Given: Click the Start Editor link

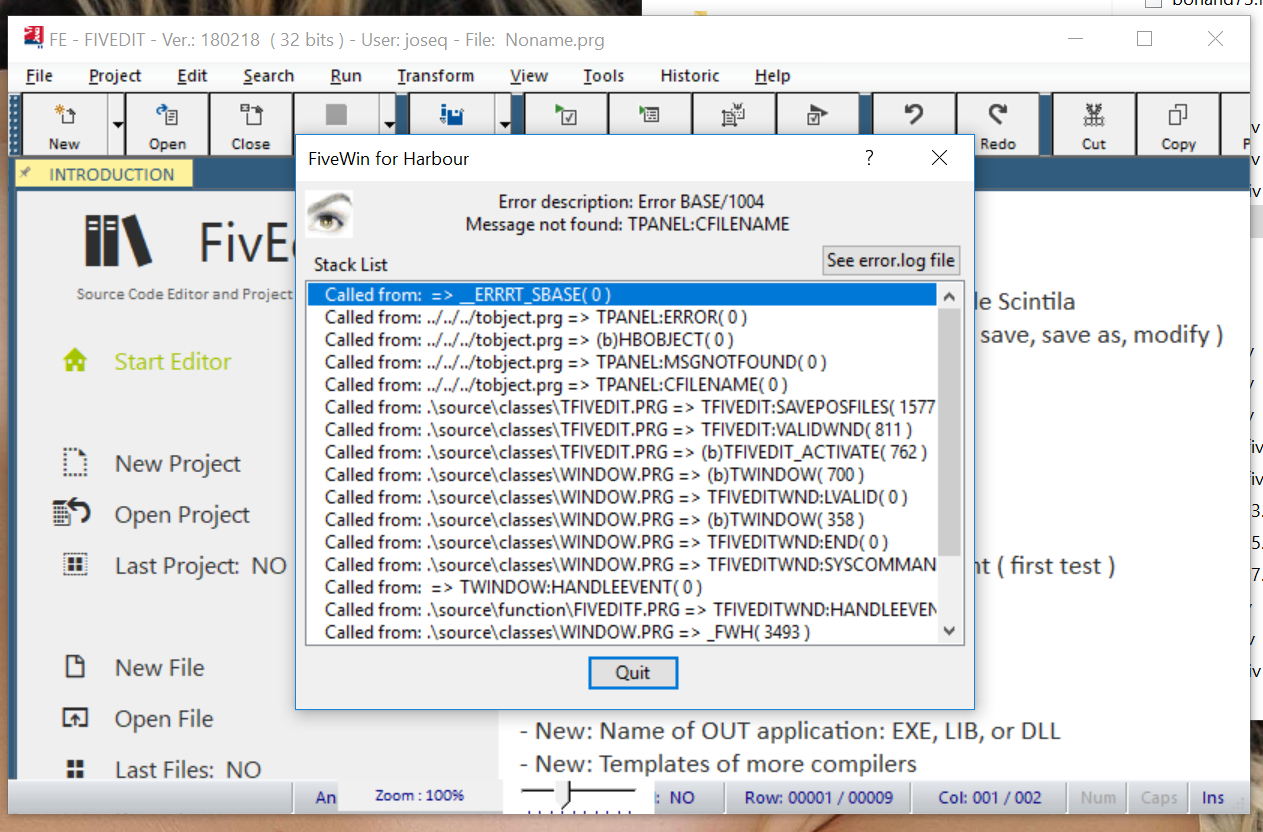Looking at the screenshot, I should [x=173, y=361].
